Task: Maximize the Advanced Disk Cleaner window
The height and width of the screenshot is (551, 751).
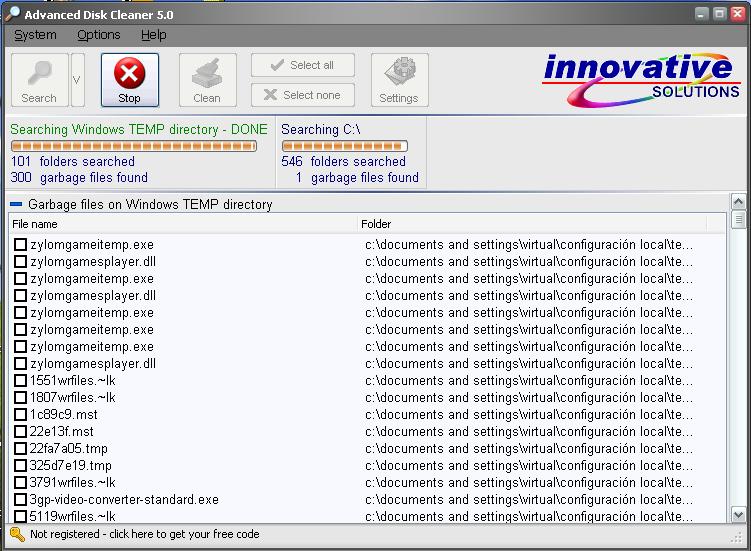Action: tap(719, 13)
